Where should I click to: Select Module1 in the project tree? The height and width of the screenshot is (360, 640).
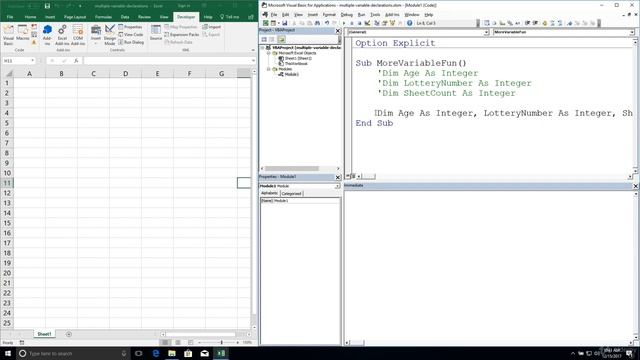click(292, 74)
